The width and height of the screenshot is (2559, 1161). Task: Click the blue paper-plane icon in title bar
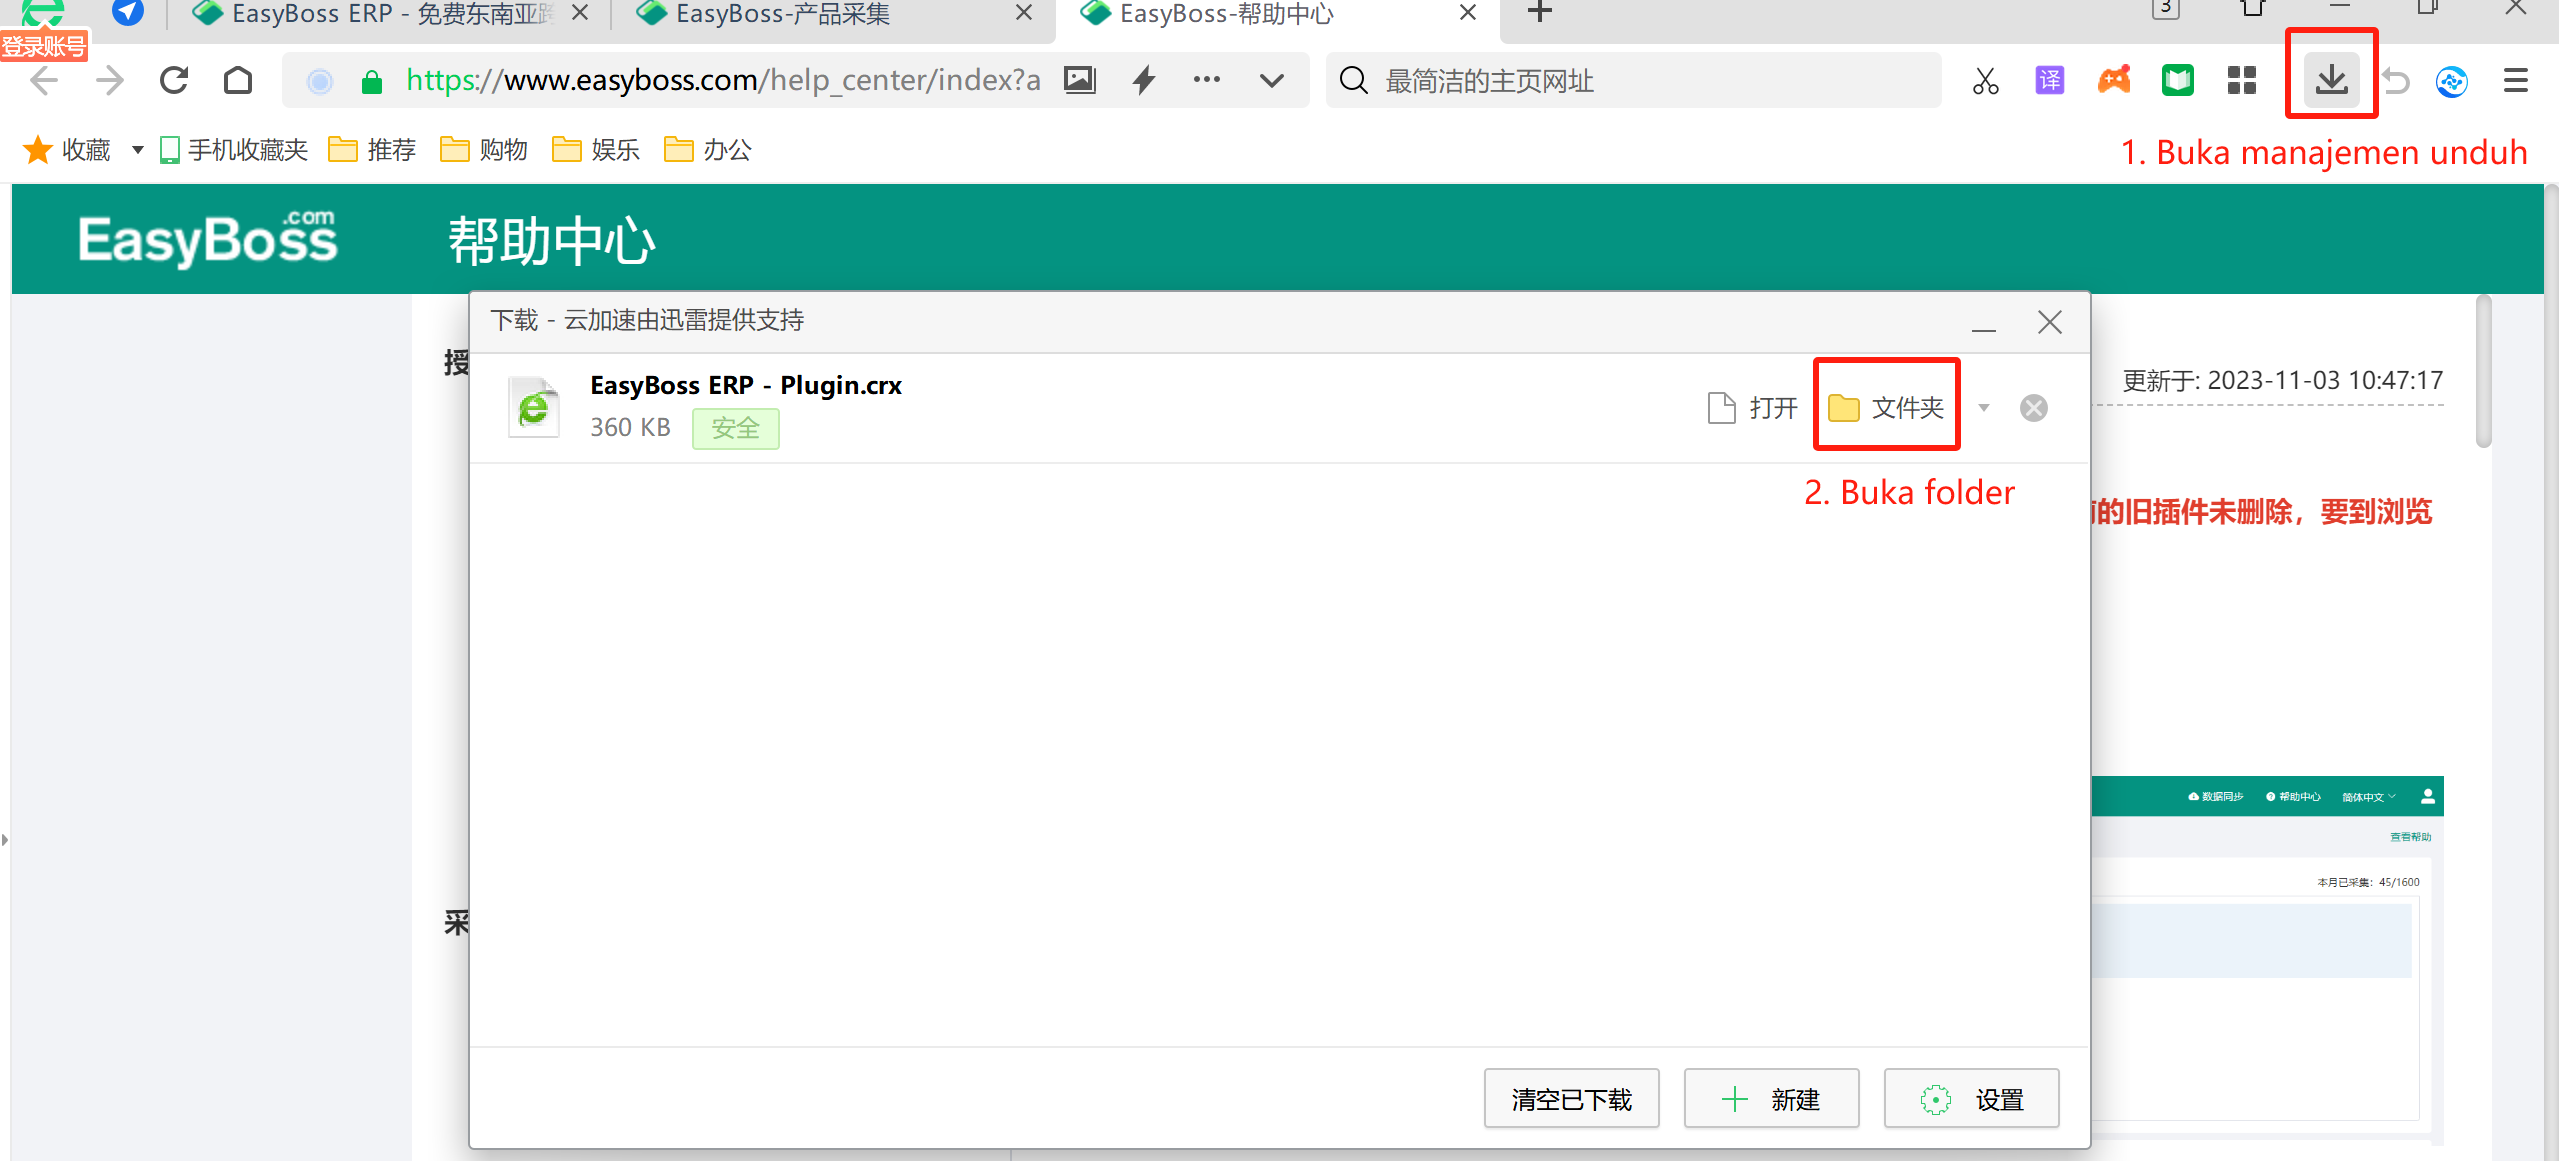click(127, 13)
